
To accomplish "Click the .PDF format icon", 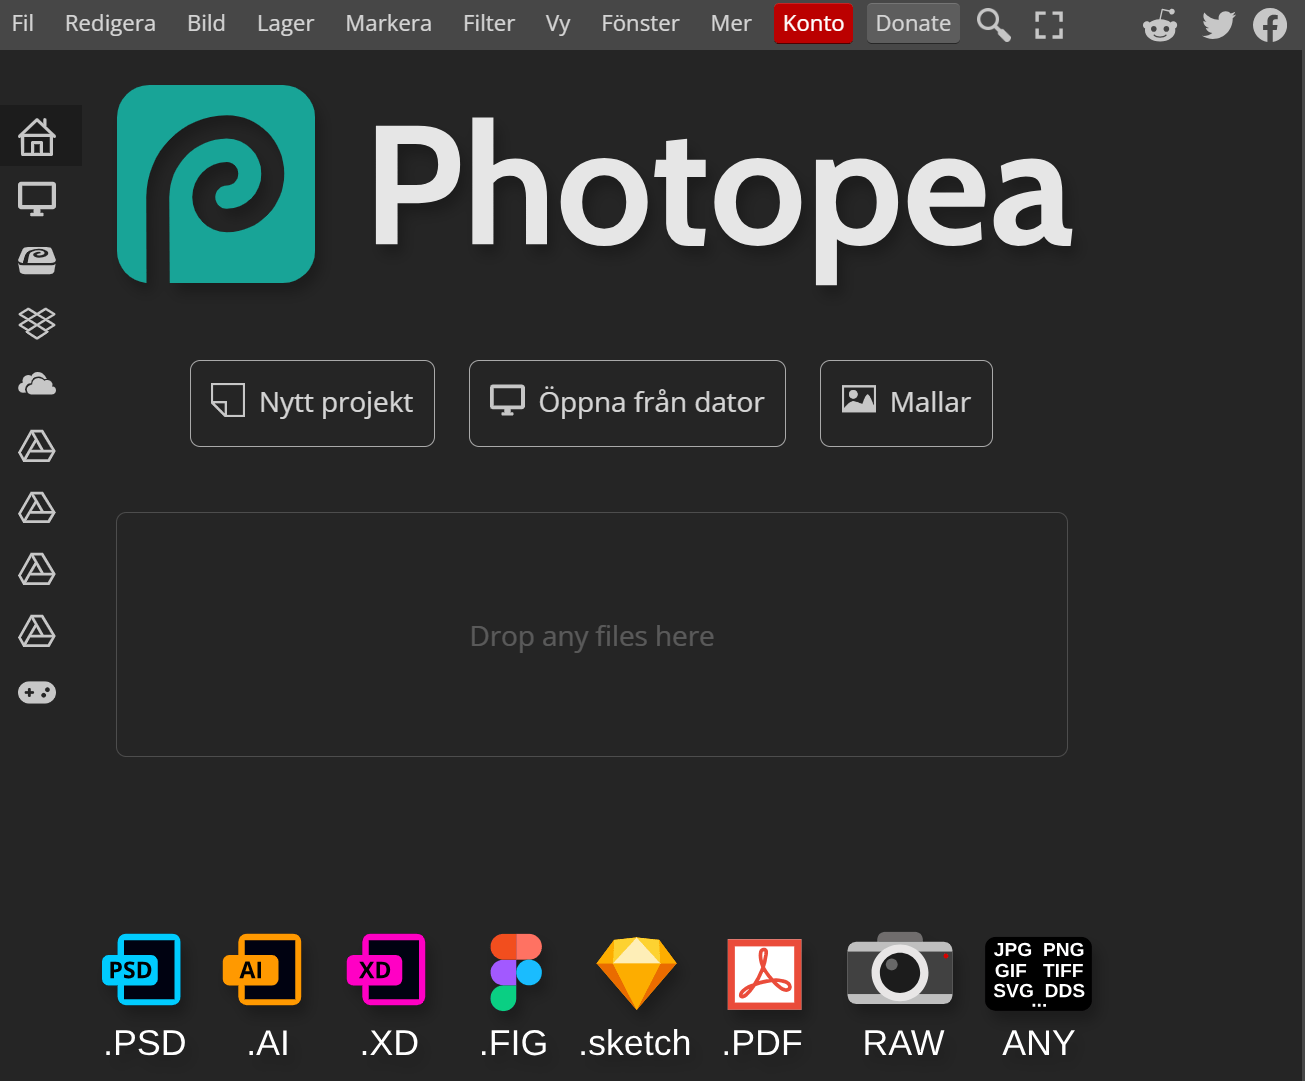I will (x=764, y=973).
